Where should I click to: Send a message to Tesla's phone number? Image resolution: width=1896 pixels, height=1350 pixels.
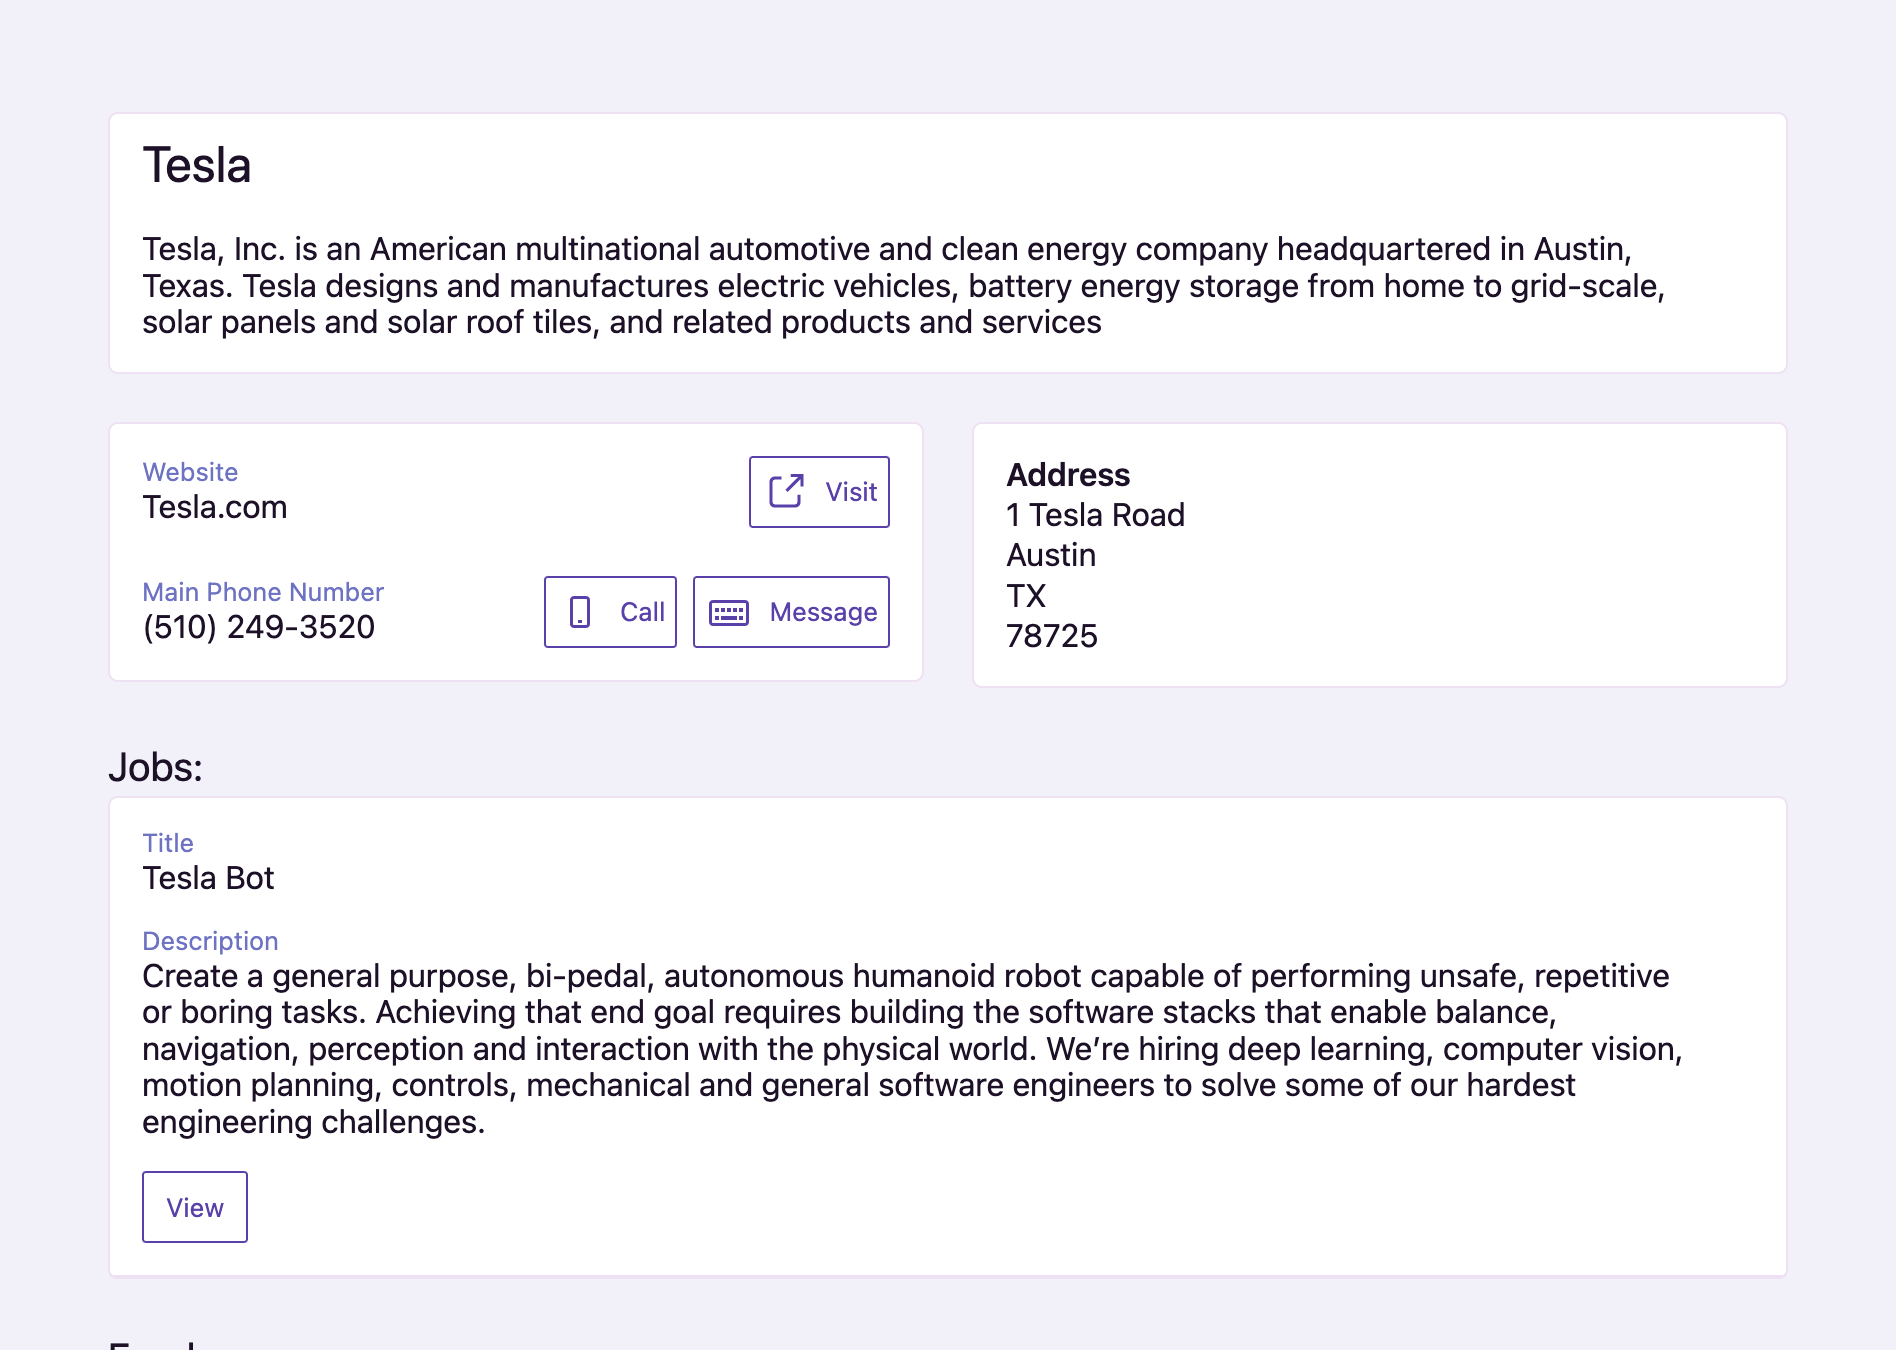pos(791,611)
